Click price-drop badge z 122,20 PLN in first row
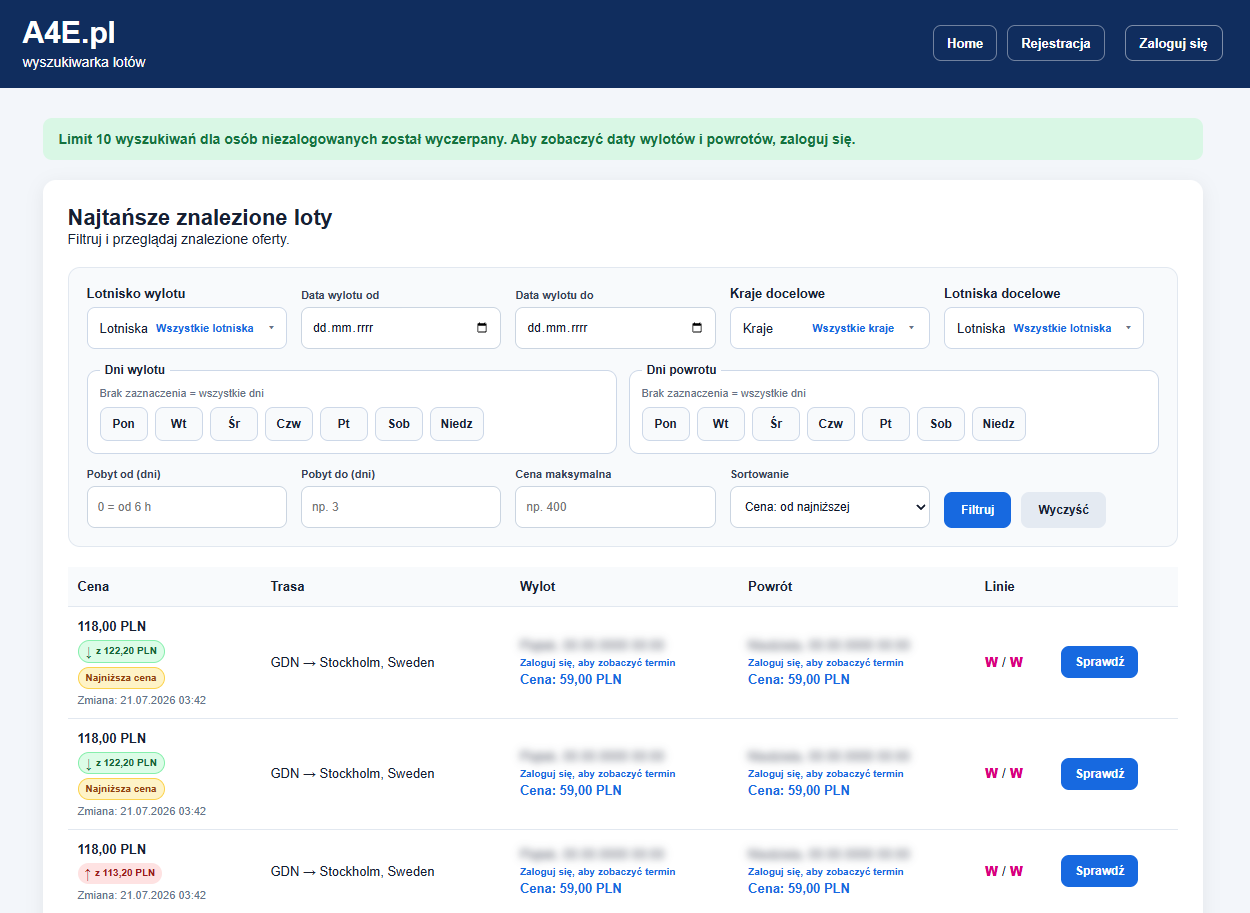 click(x=121, y=651)
